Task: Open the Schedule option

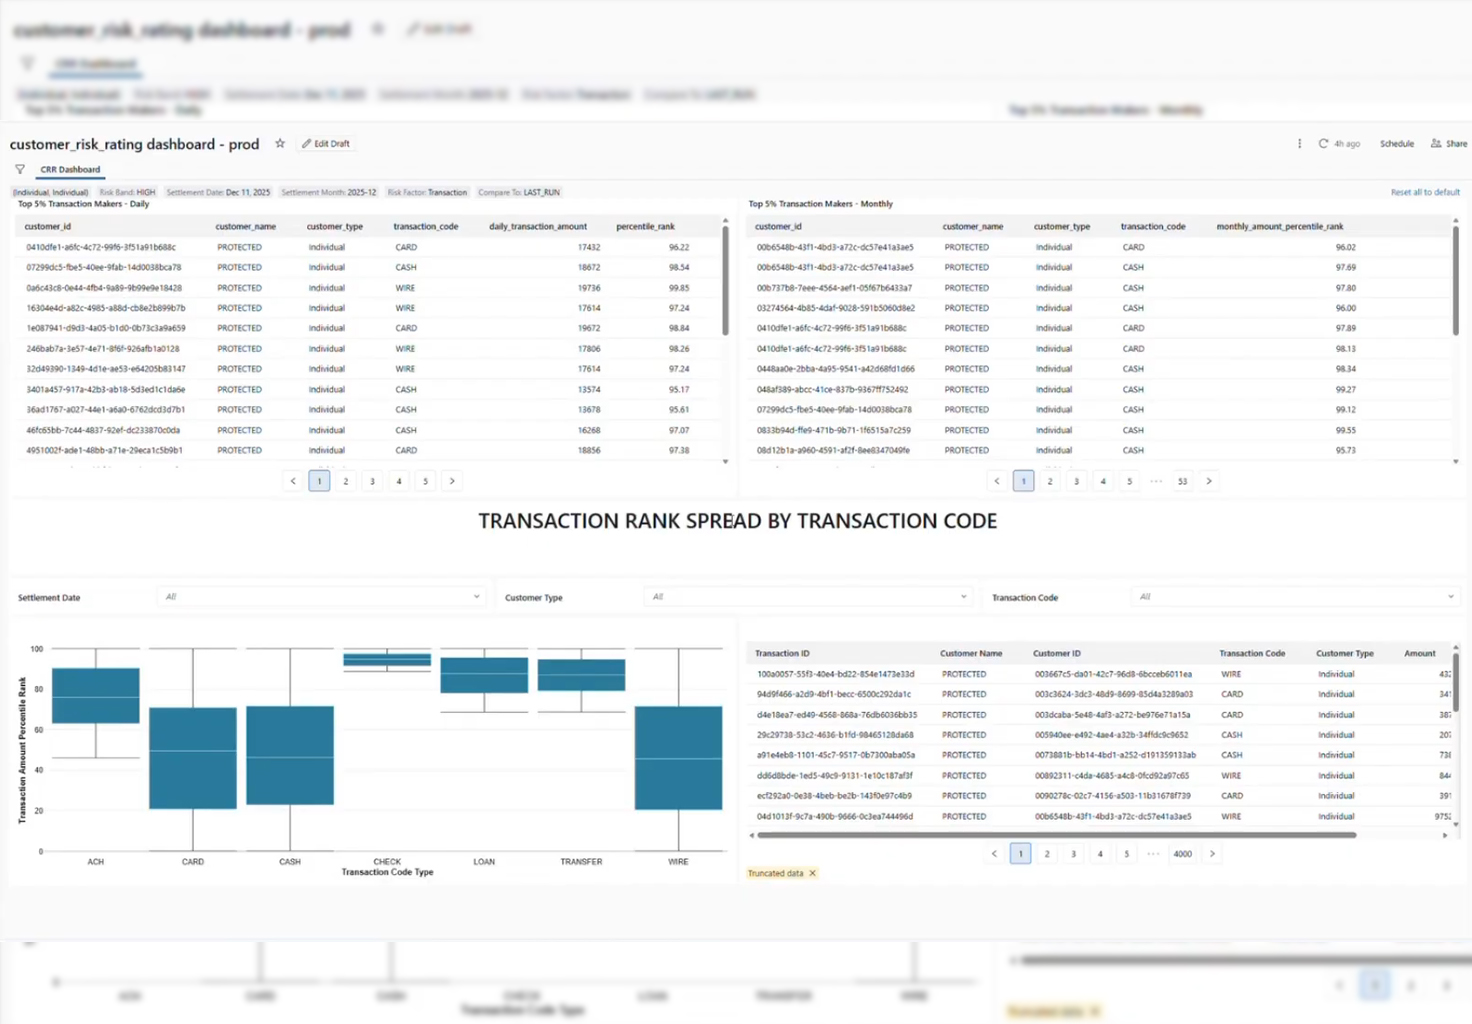Action: 1396,144
